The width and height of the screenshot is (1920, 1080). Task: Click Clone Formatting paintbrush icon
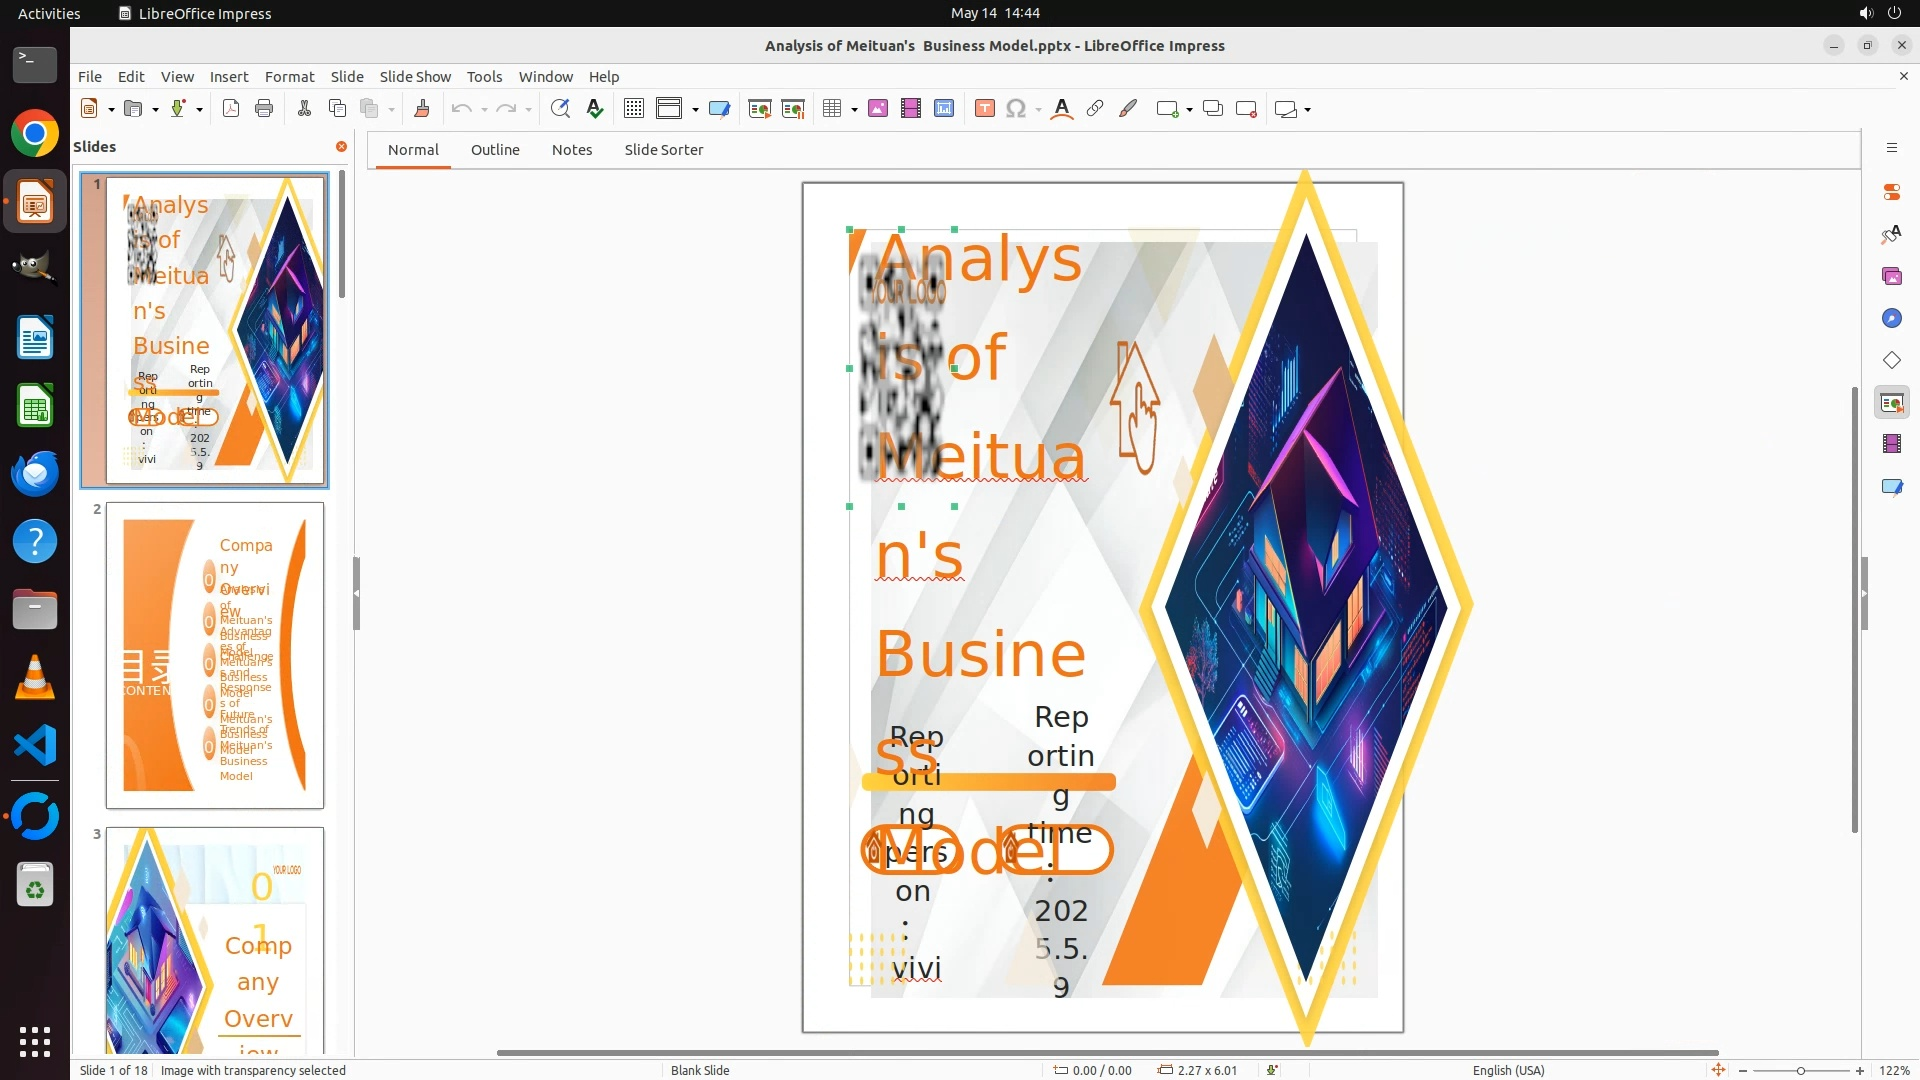[x=422, y=109]
